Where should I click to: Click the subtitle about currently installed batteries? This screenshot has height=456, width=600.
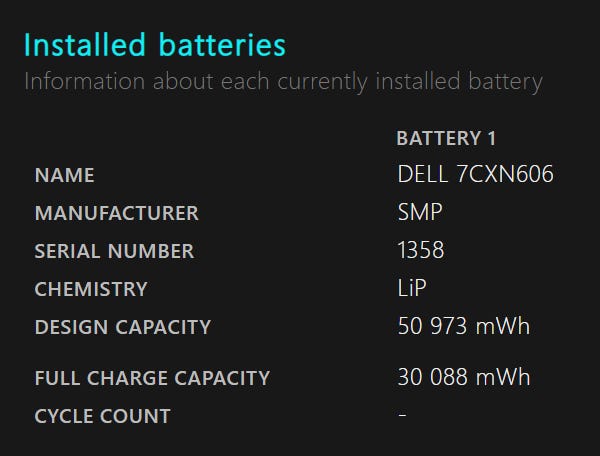tap(283, 81)
